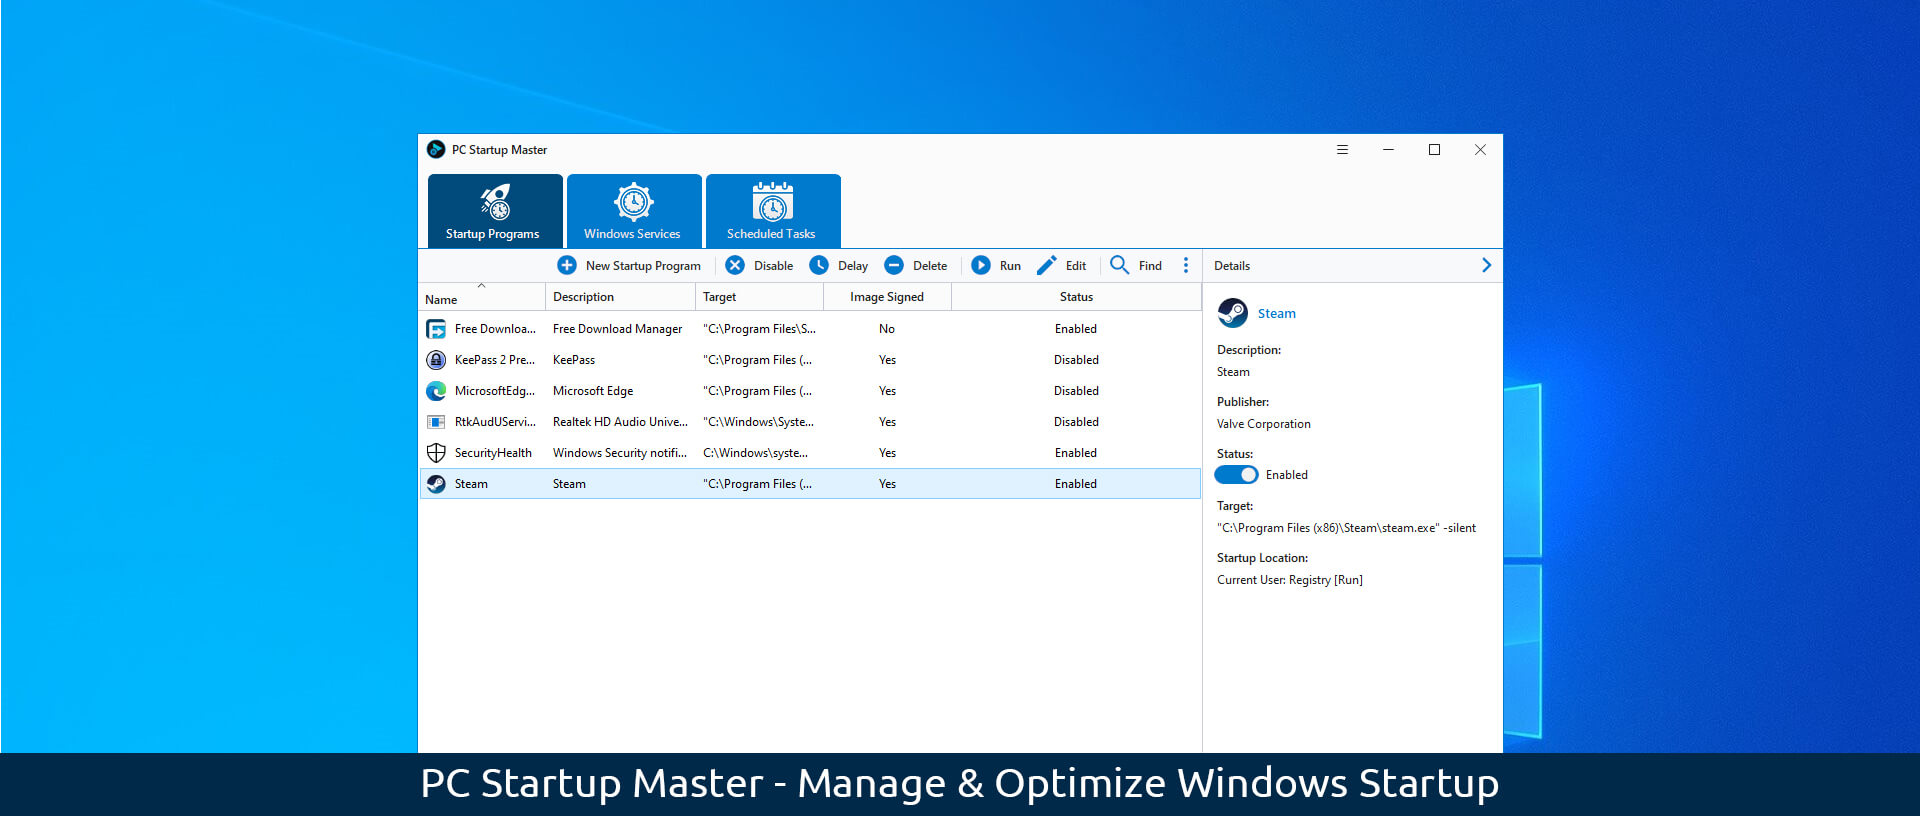This screenshot has width=1920, height=816.
Task: Click Free Download Manager's Enabled status
Action: click(x=1076, y=329)
